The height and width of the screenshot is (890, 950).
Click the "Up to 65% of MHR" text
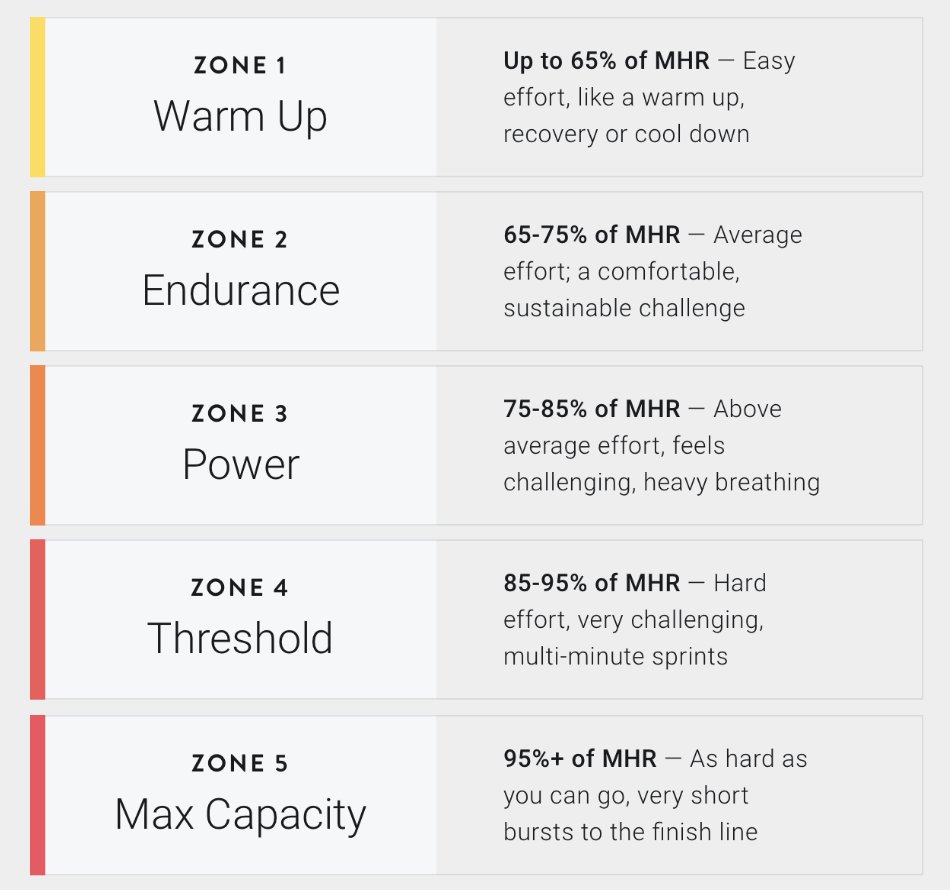coord(606,60)
